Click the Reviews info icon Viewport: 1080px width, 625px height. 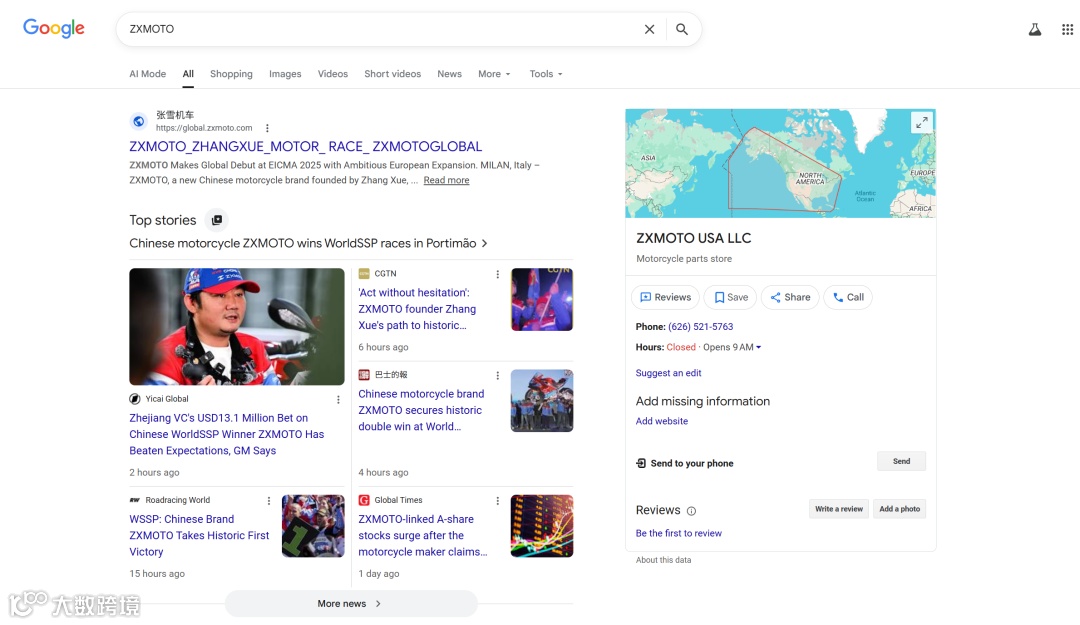click(x=692, y=511)
